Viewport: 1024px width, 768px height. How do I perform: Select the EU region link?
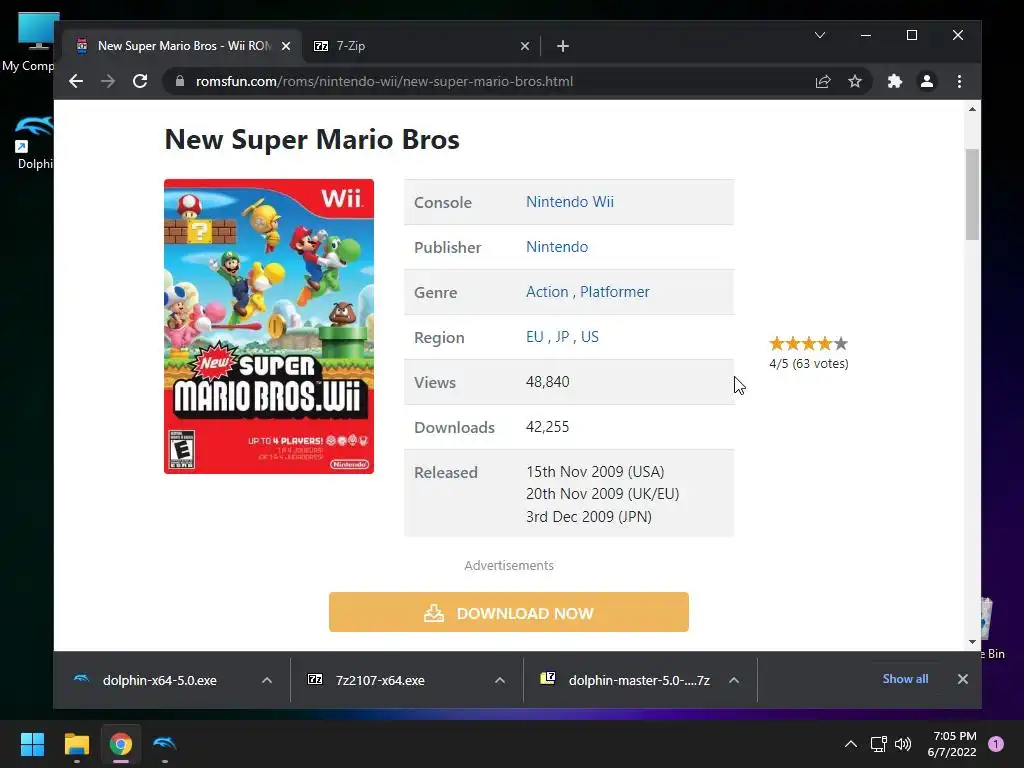point(534,337)
